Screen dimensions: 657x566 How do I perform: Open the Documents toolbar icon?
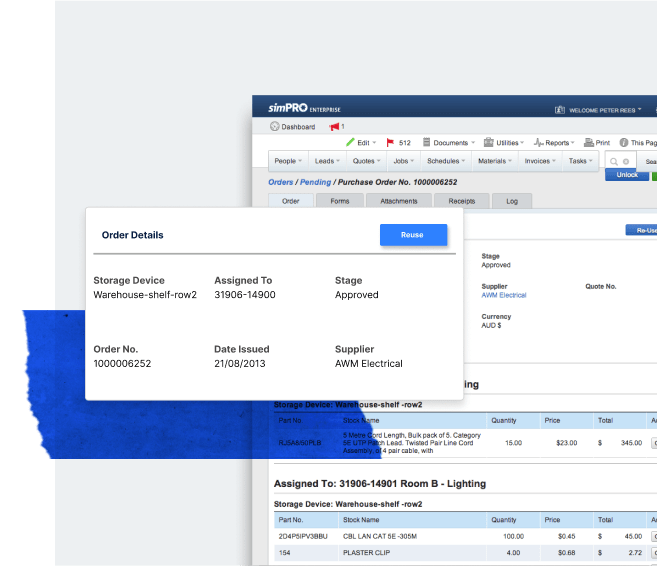[426, 142]
